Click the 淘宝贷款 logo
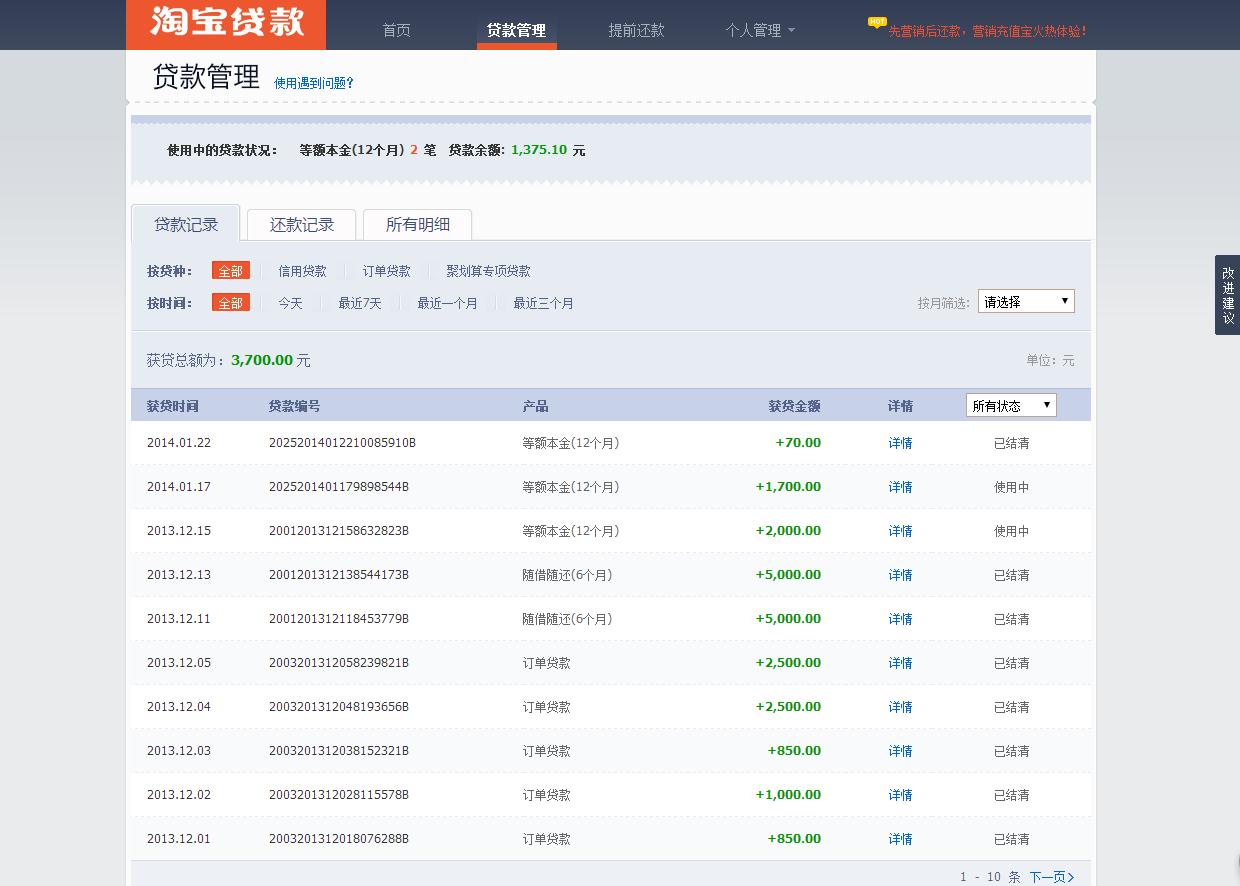 tap(226, 24)
